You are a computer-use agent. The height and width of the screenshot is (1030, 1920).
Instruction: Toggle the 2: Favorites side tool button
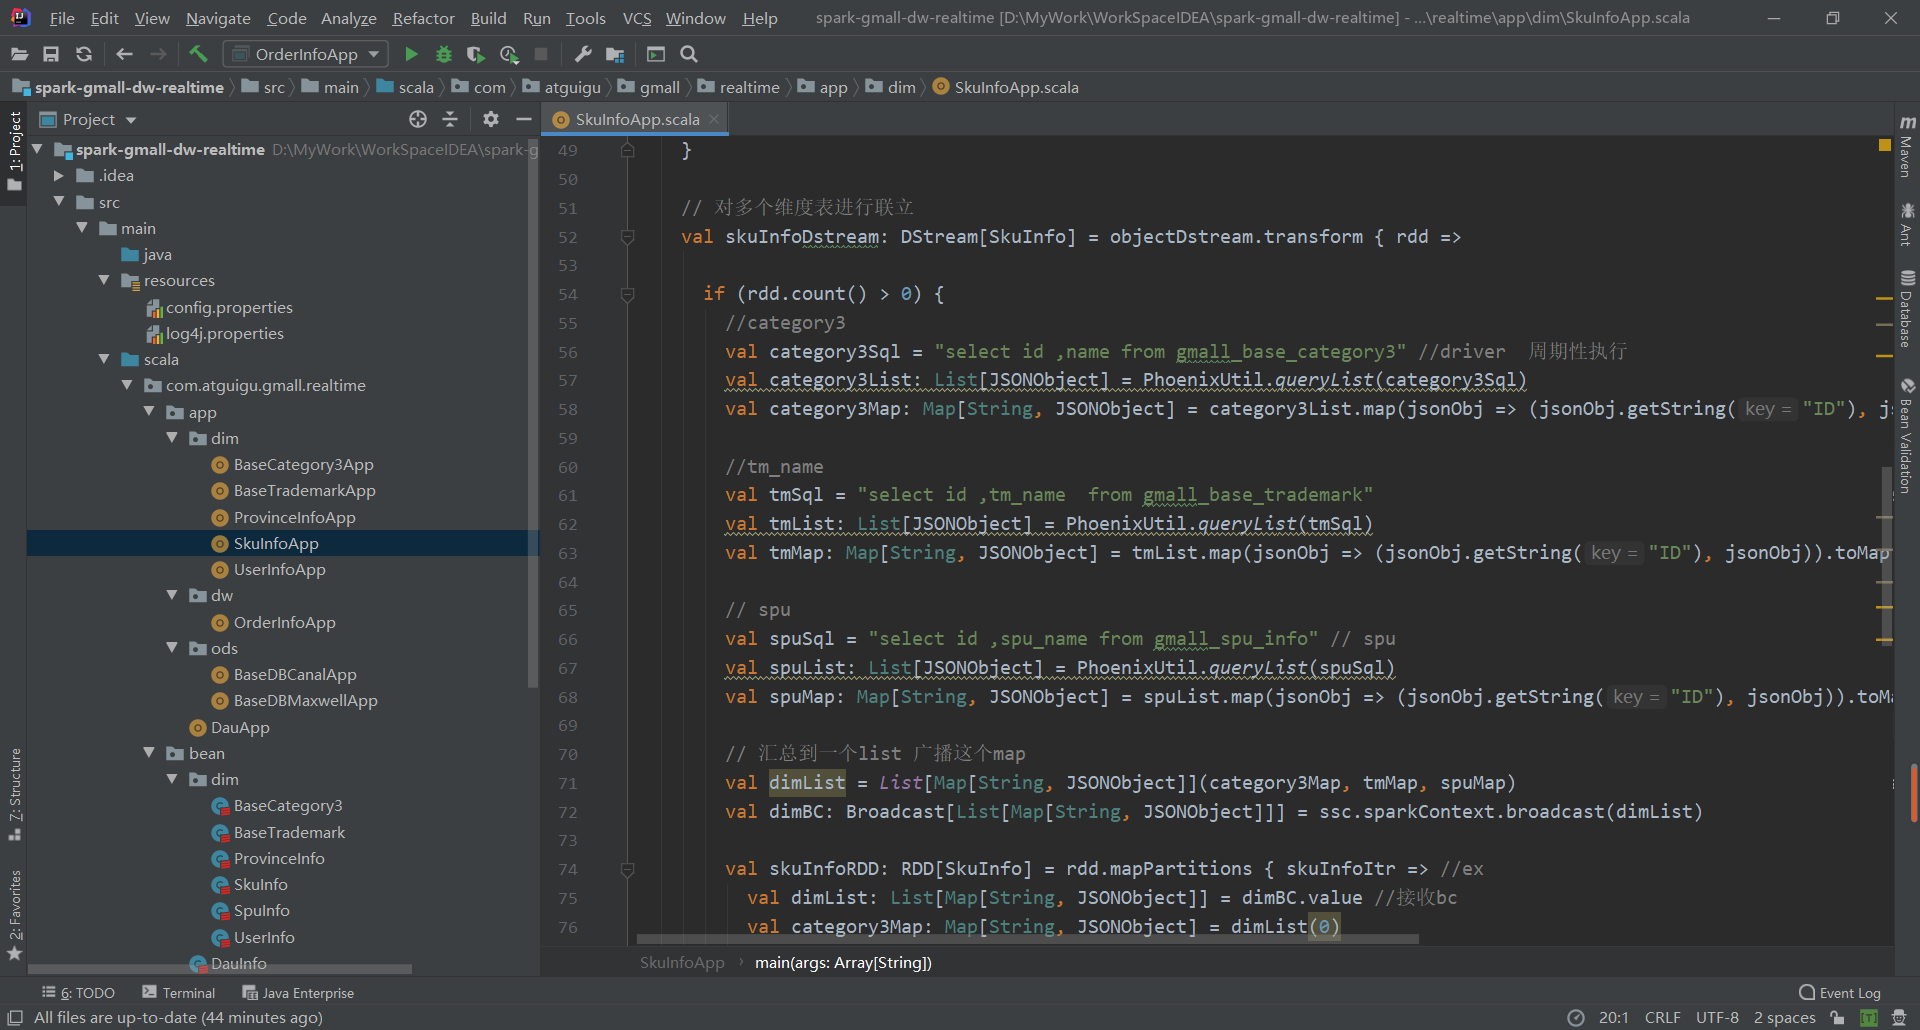tap(14, 915)
